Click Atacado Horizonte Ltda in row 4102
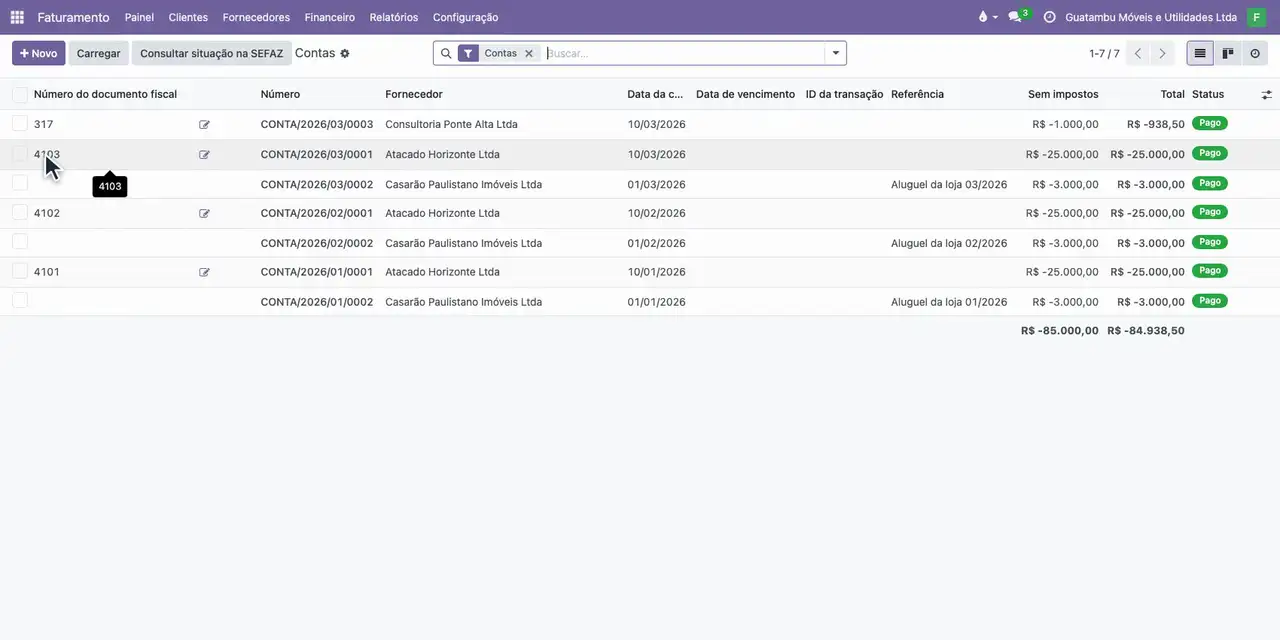 click(442, 213)
